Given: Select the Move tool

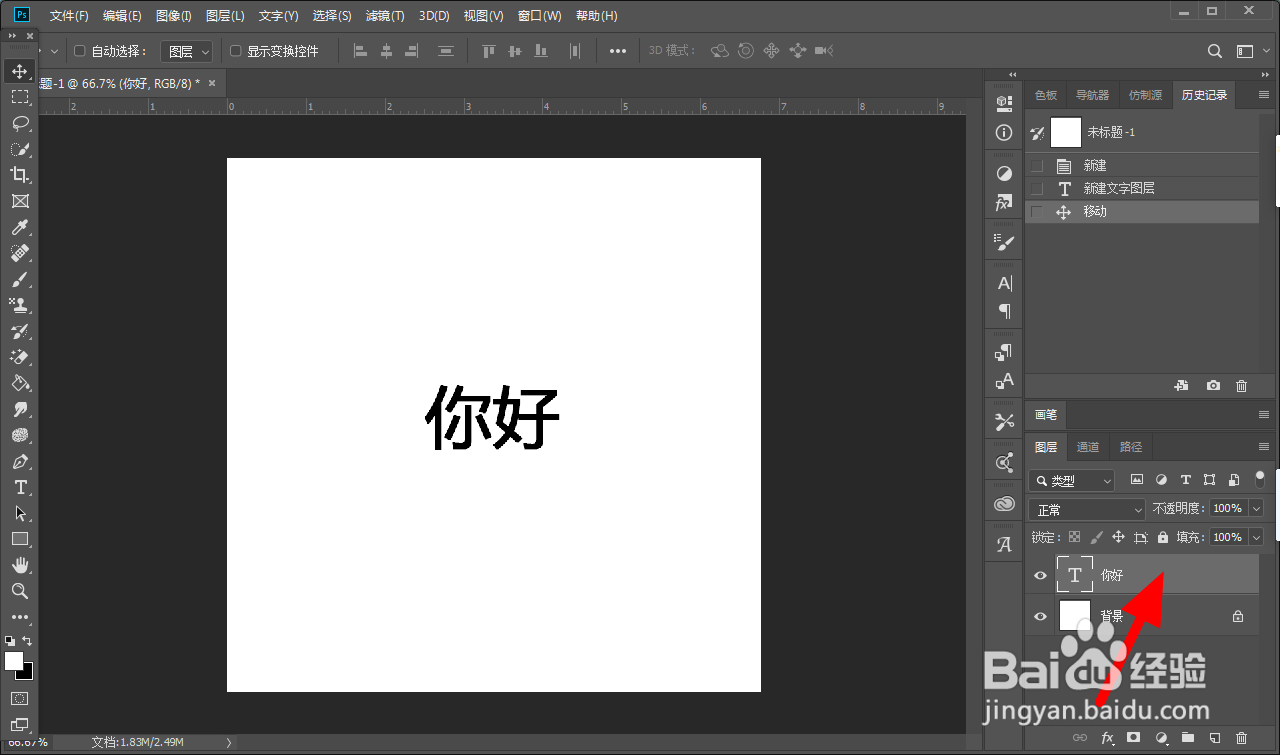Looking at the screenshot, I should point(19,71).
